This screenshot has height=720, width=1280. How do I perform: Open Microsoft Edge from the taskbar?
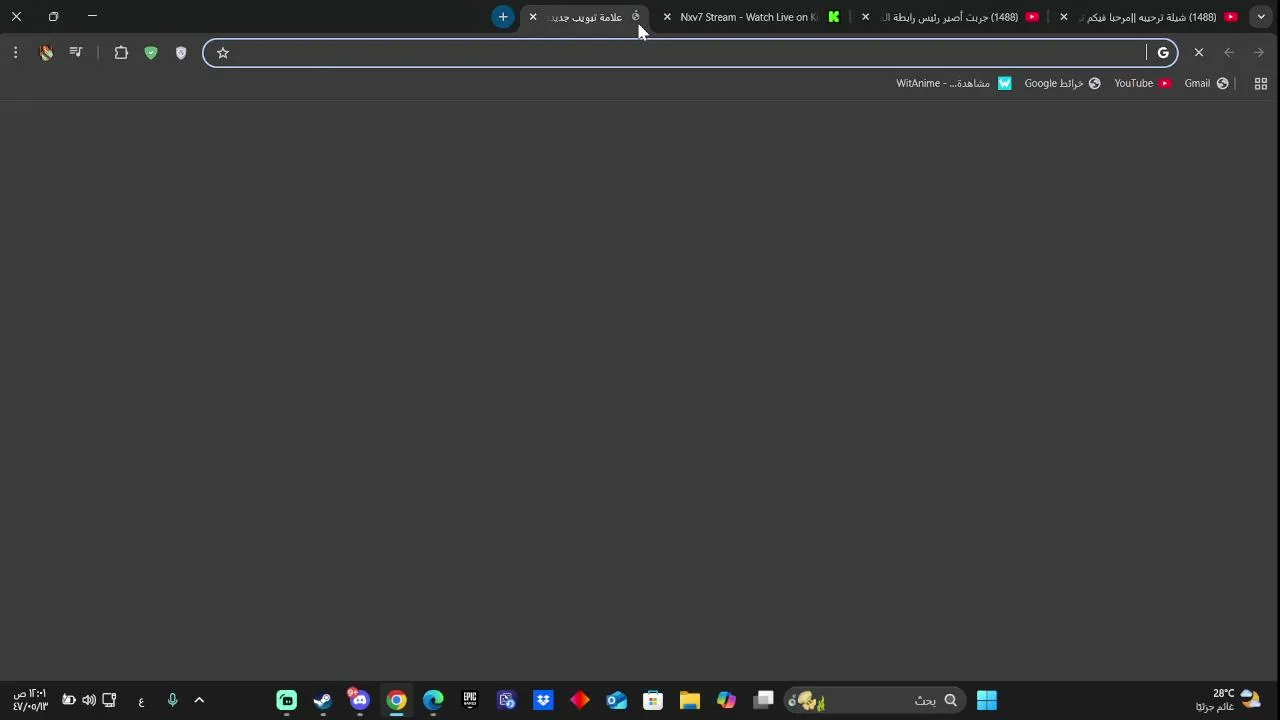(x=433, y=700)
